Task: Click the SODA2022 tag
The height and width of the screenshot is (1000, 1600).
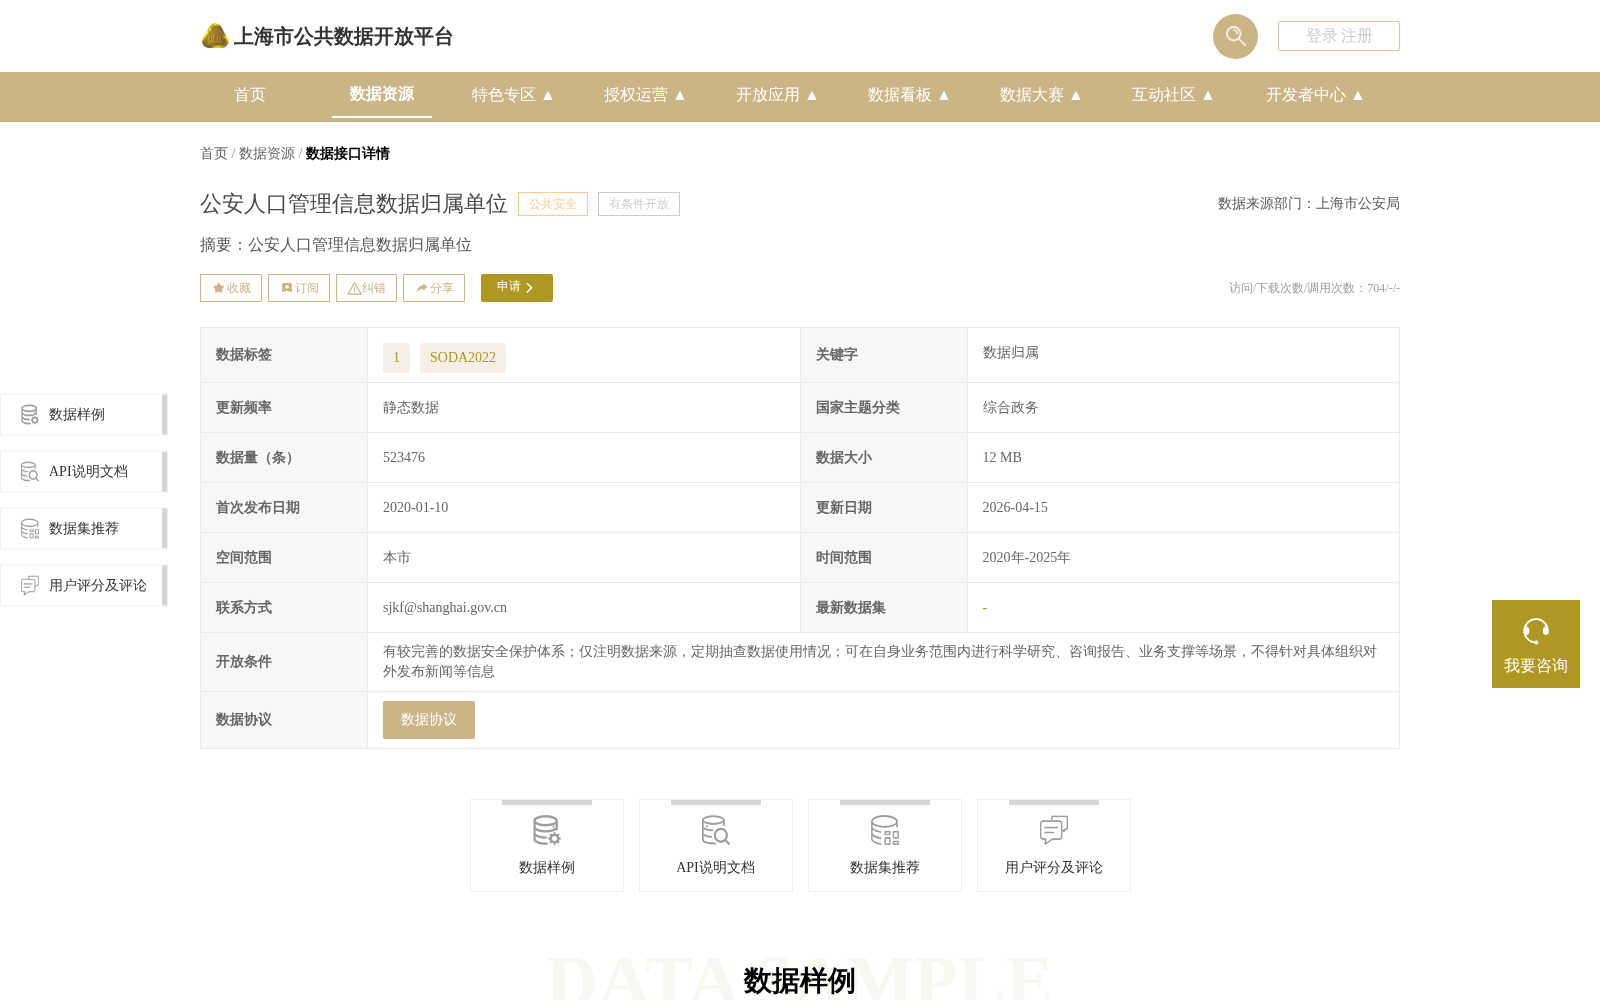Action: (x=463, y=357)
